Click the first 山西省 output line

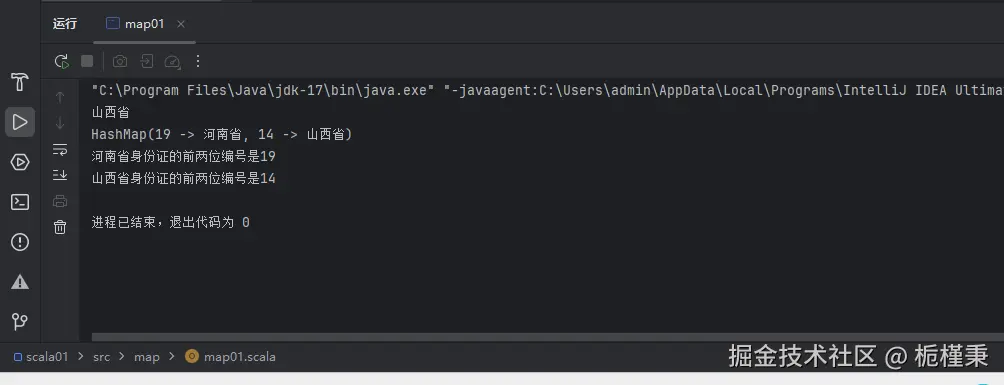[x=111, y=113]
